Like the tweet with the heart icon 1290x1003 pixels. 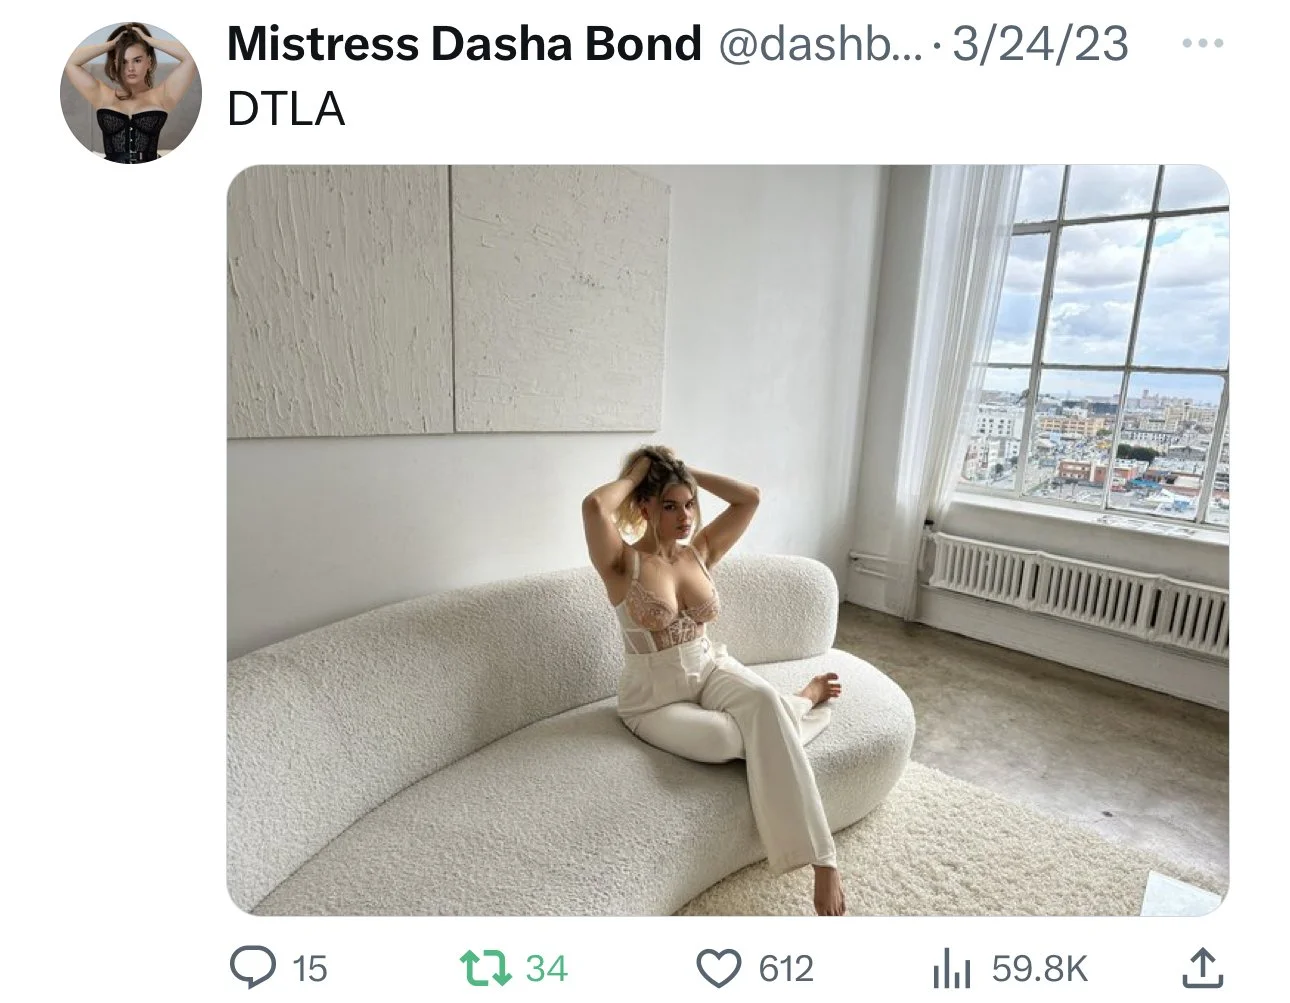tap(718, 968)
